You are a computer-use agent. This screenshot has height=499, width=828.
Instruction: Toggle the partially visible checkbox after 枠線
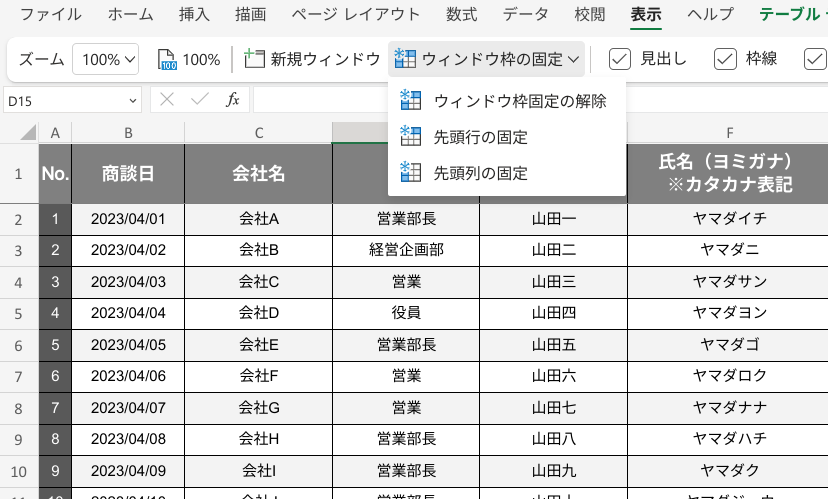(x=815, y=59)
